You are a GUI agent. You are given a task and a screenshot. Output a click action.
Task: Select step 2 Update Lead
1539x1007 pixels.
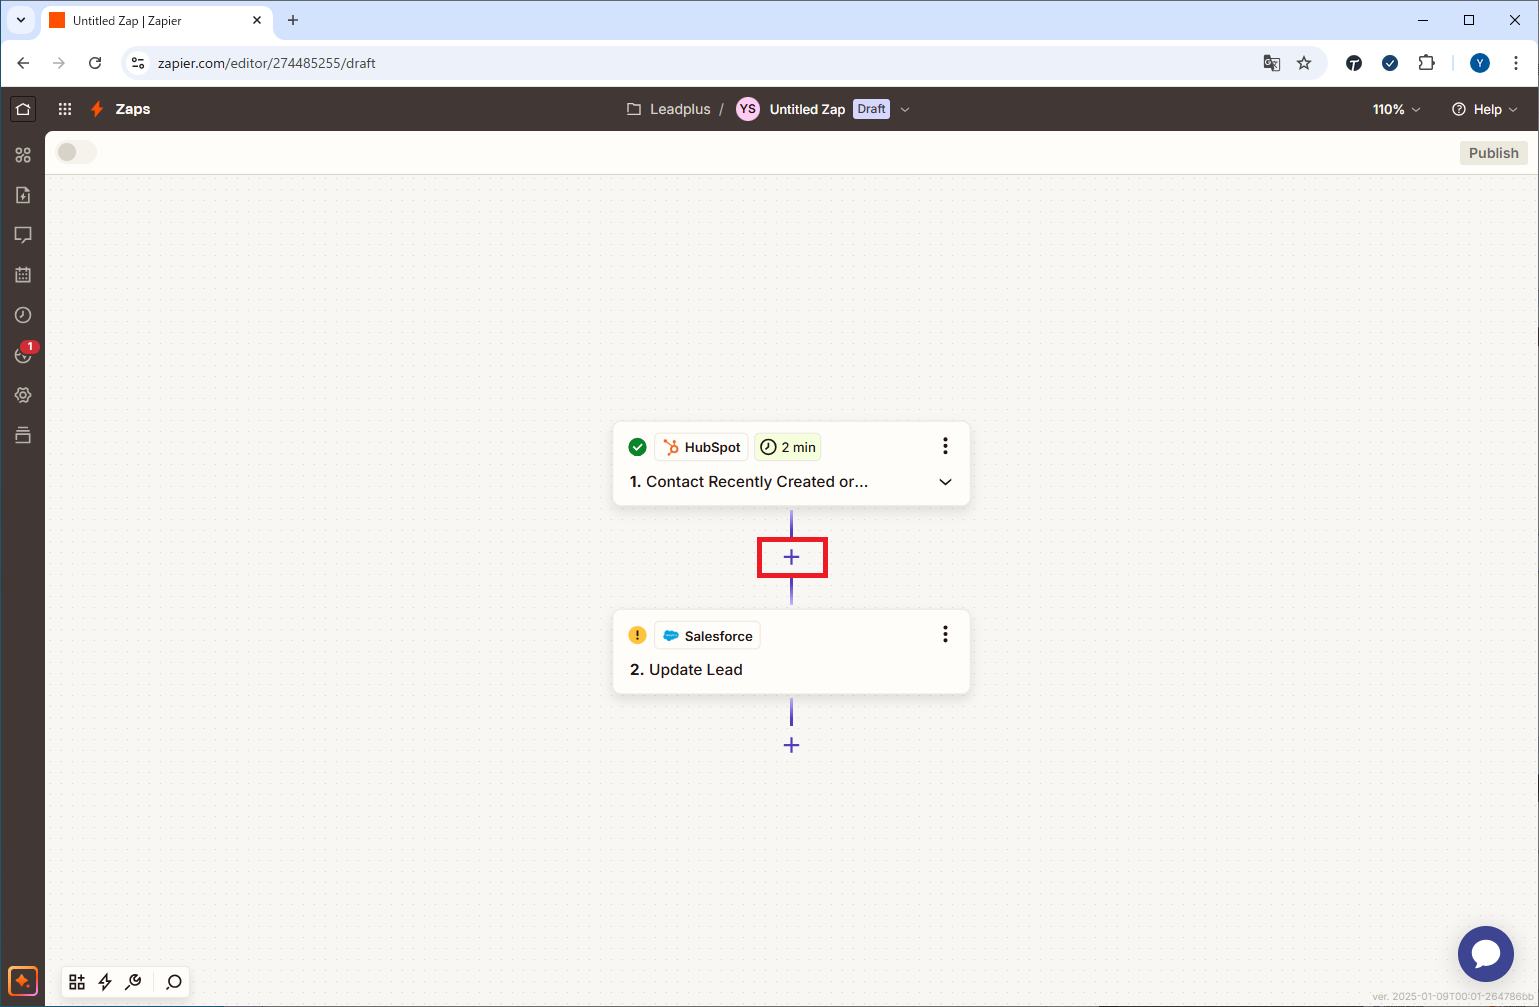686,670
